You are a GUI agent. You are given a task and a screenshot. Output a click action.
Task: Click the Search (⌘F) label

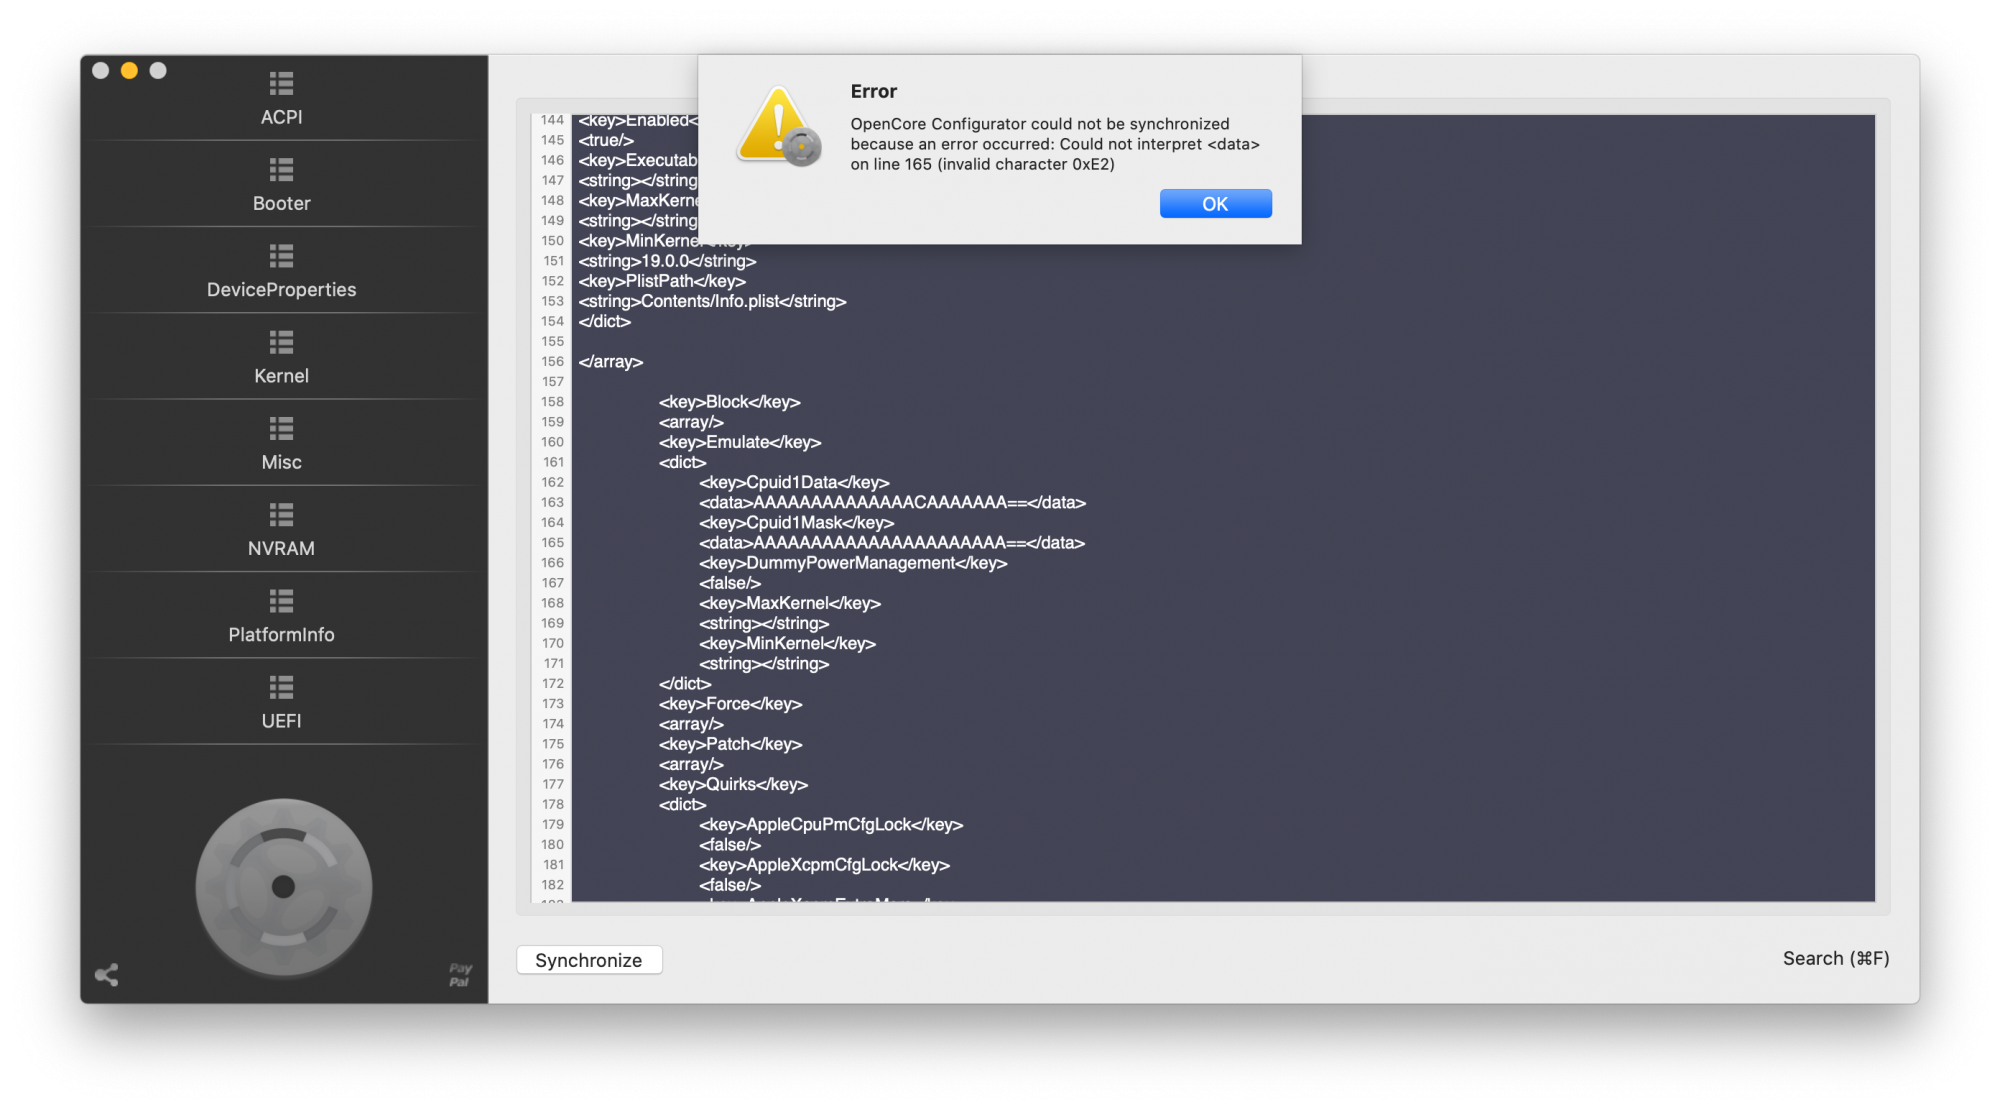pyautogui.click(x=1835, y=958)
